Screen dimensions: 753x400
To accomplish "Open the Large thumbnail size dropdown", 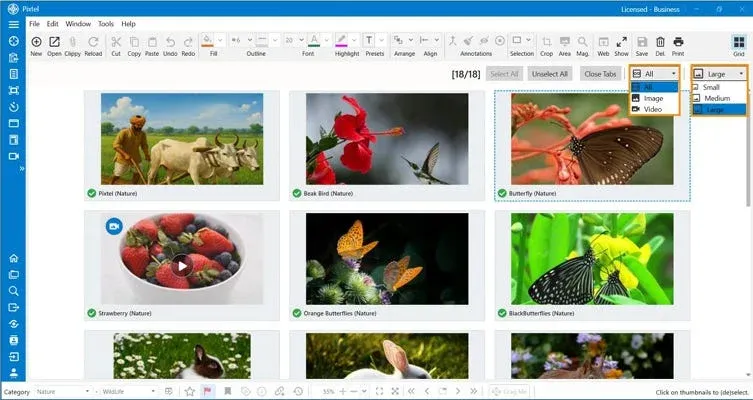I will point(719,73).
